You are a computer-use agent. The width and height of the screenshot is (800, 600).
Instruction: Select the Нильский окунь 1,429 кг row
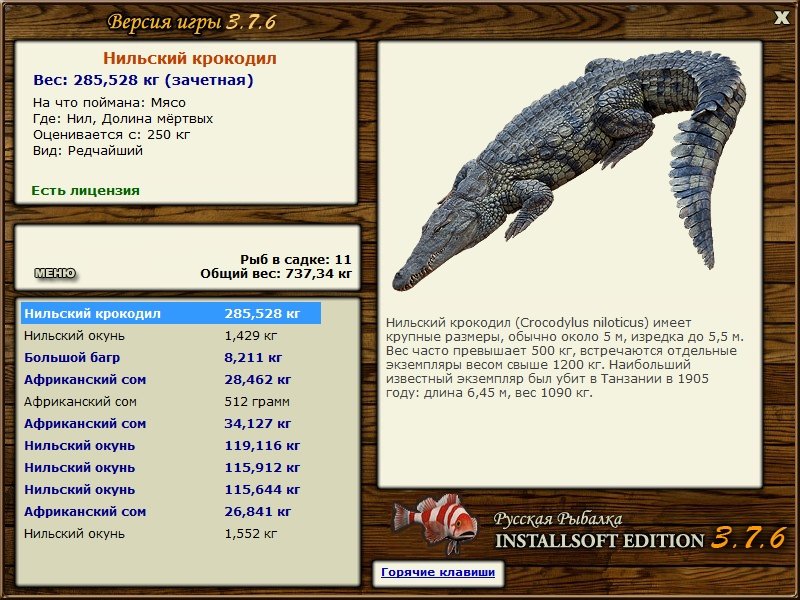coord(171,336)
